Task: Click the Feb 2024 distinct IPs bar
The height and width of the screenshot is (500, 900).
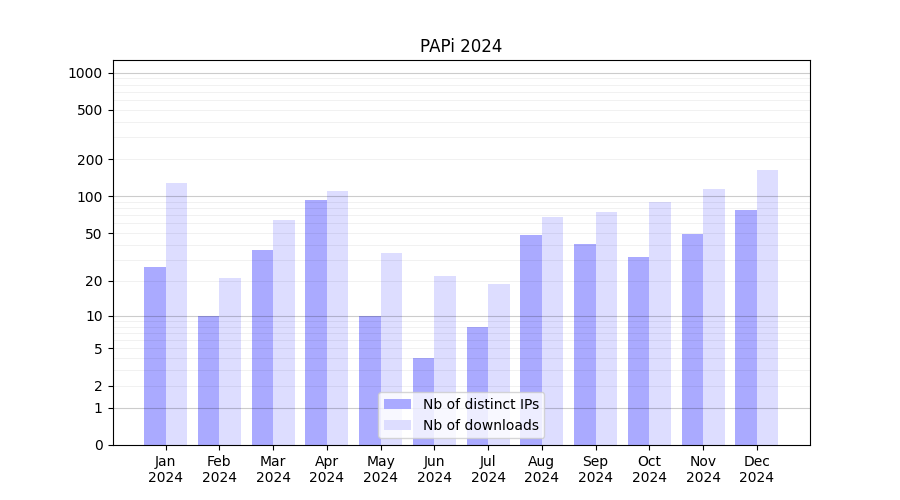Action: [x=208, y=380]
